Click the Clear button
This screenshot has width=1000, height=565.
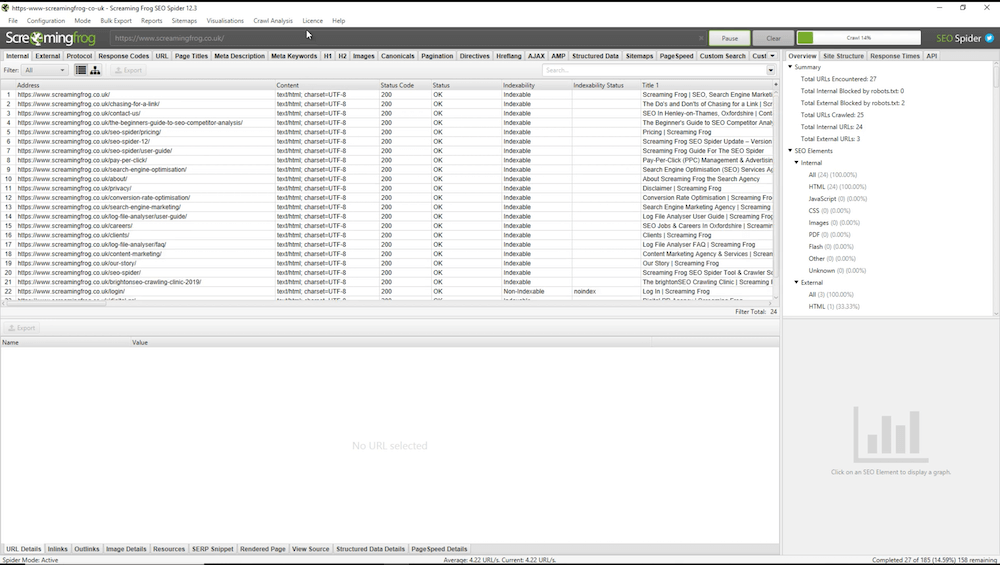point(774,38)
